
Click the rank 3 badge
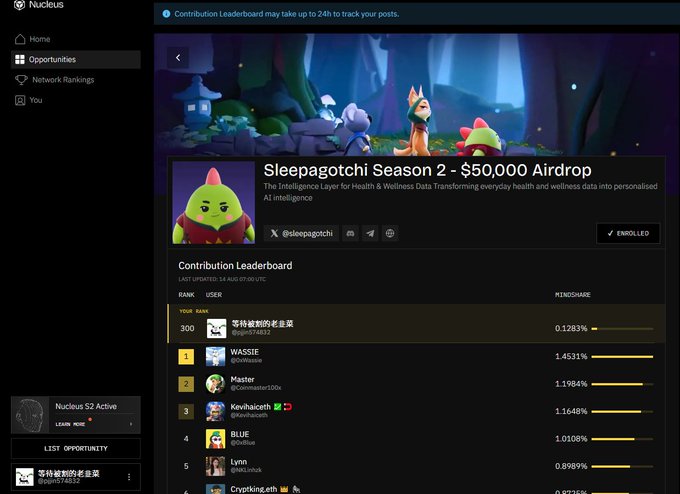pyautogui.click(x=186, y=411)
